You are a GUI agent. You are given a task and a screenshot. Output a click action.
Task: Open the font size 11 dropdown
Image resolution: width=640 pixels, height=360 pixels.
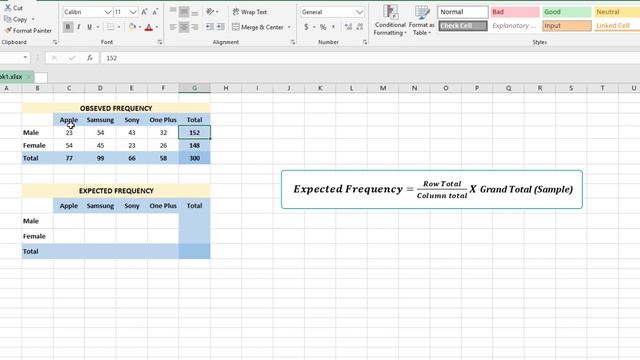pyautogui.click(x=133, y=12)
